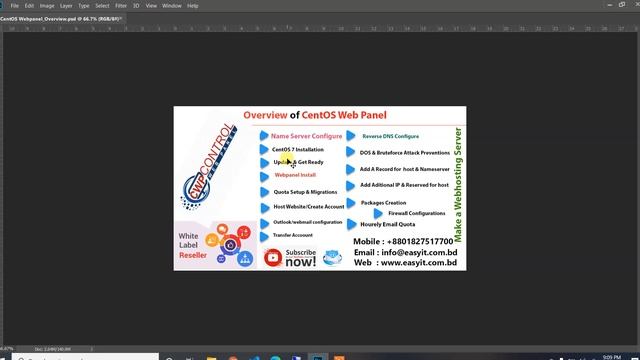
Task: Click the 'Reverse DNS Configure' text
Action: 391,136
